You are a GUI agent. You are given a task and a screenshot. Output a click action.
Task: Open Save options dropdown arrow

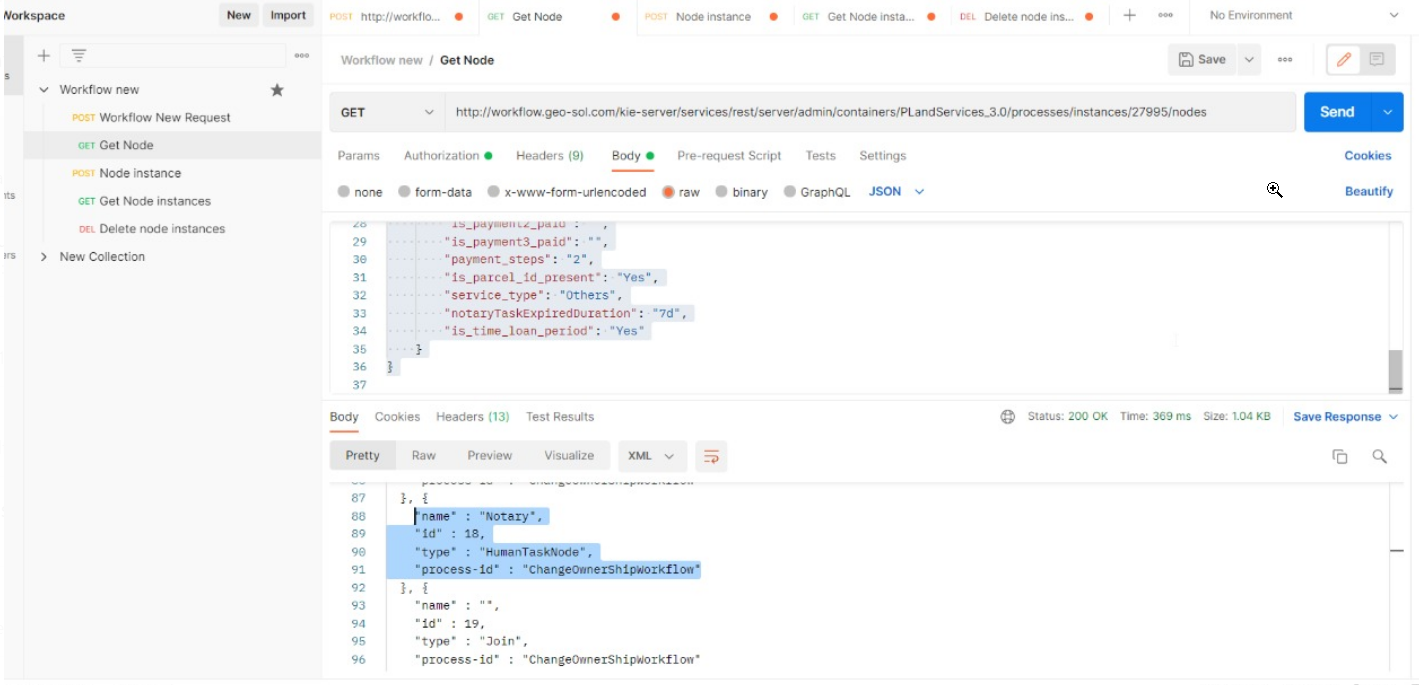coord(1249,60)
